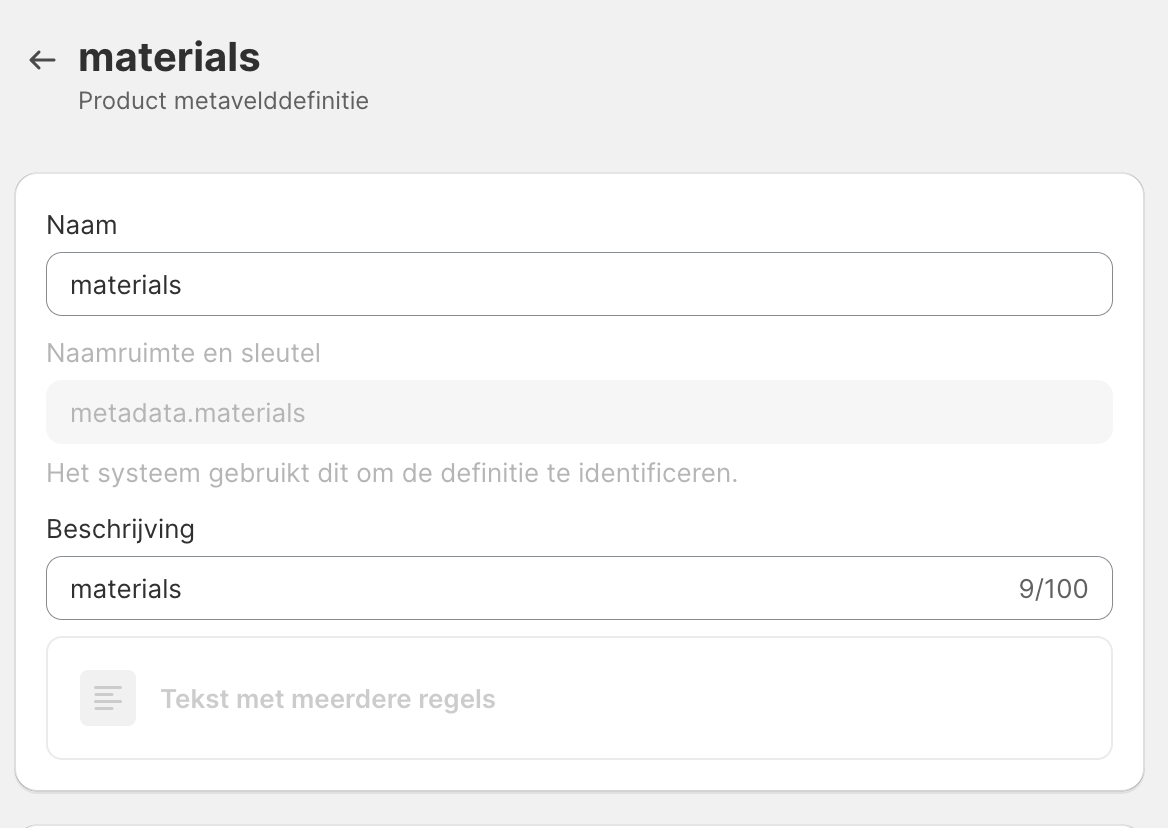Click the disabled metadata.materials field
This screenshot has height=828, width=1168.
pos(579,412)
